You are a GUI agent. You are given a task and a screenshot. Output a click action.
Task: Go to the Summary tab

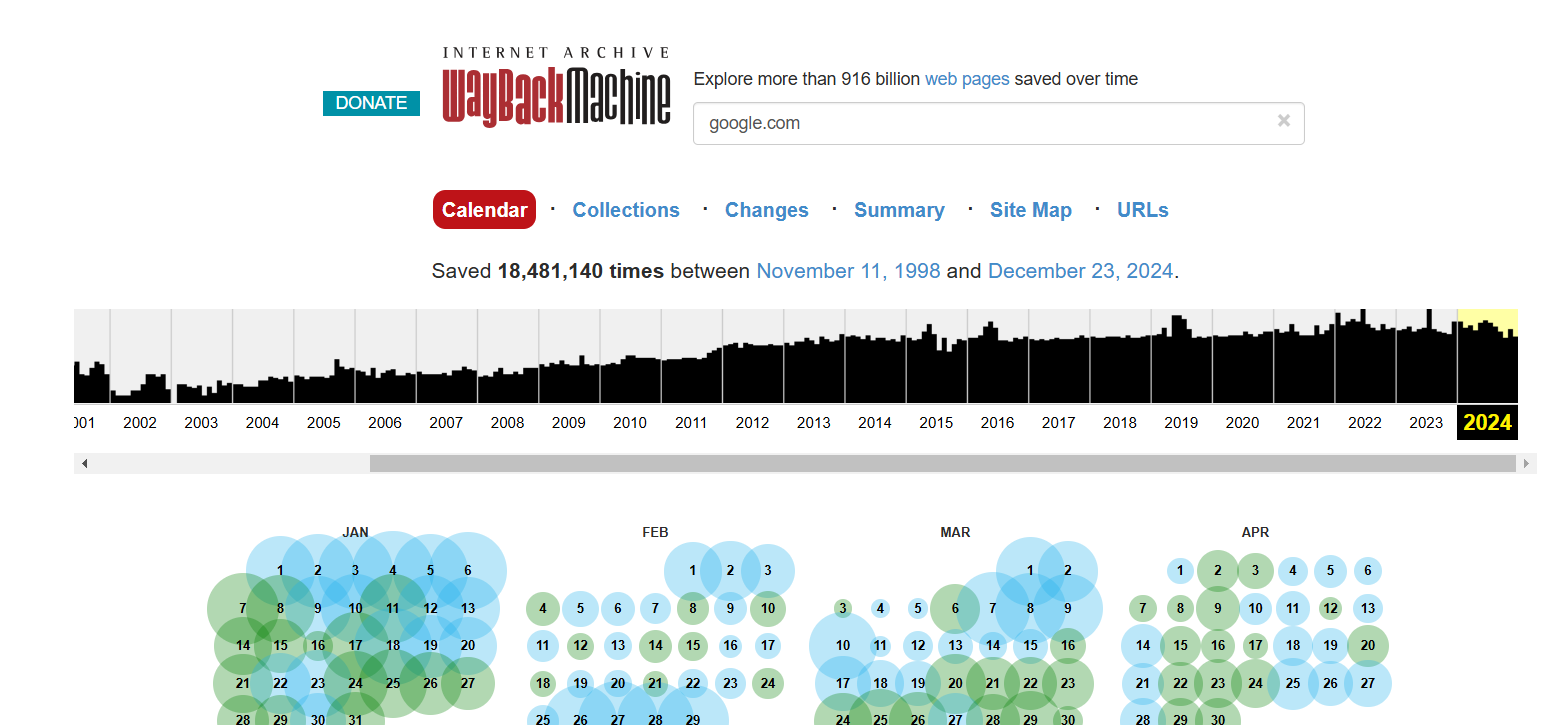tap(898, 210)
